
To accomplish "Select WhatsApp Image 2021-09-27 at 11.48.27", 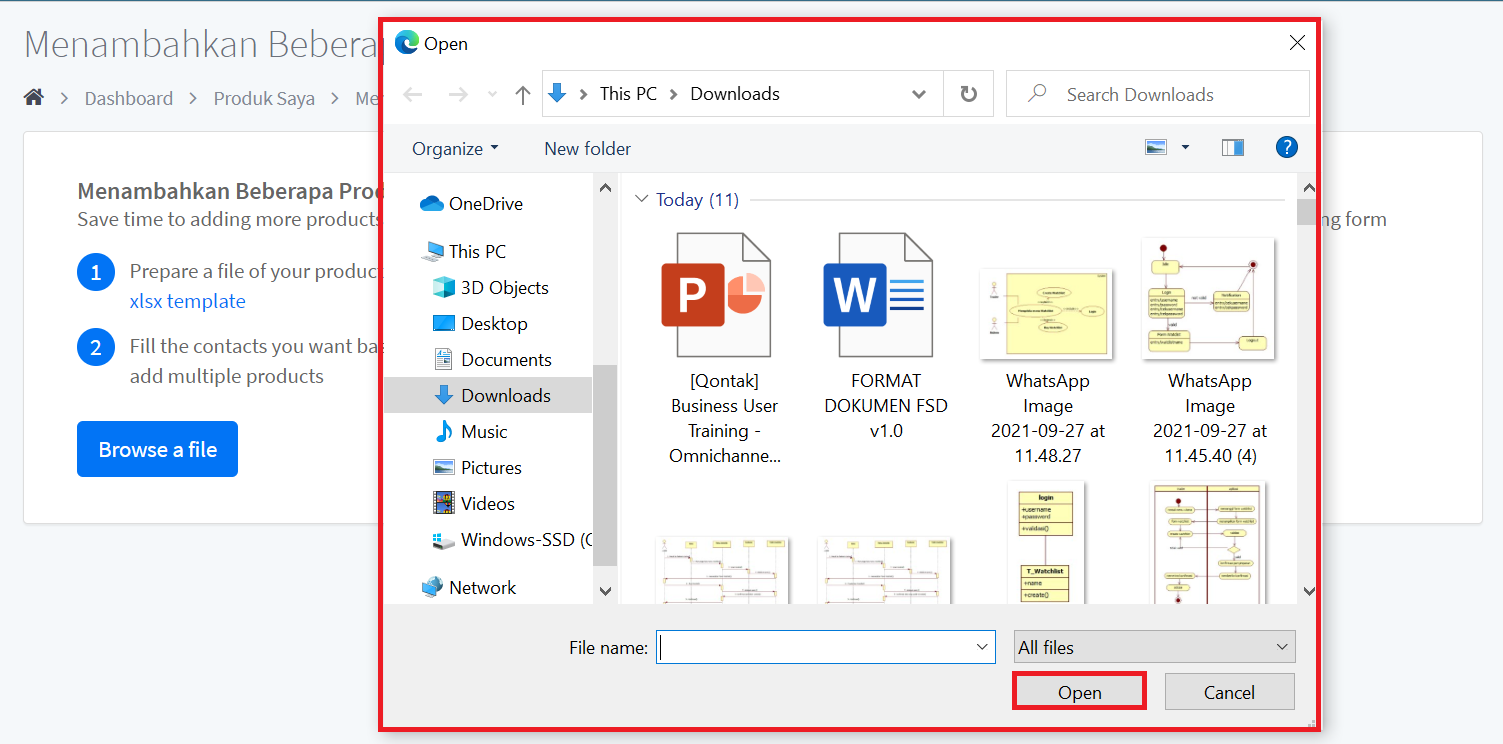I will click(x=1048, y=368).
